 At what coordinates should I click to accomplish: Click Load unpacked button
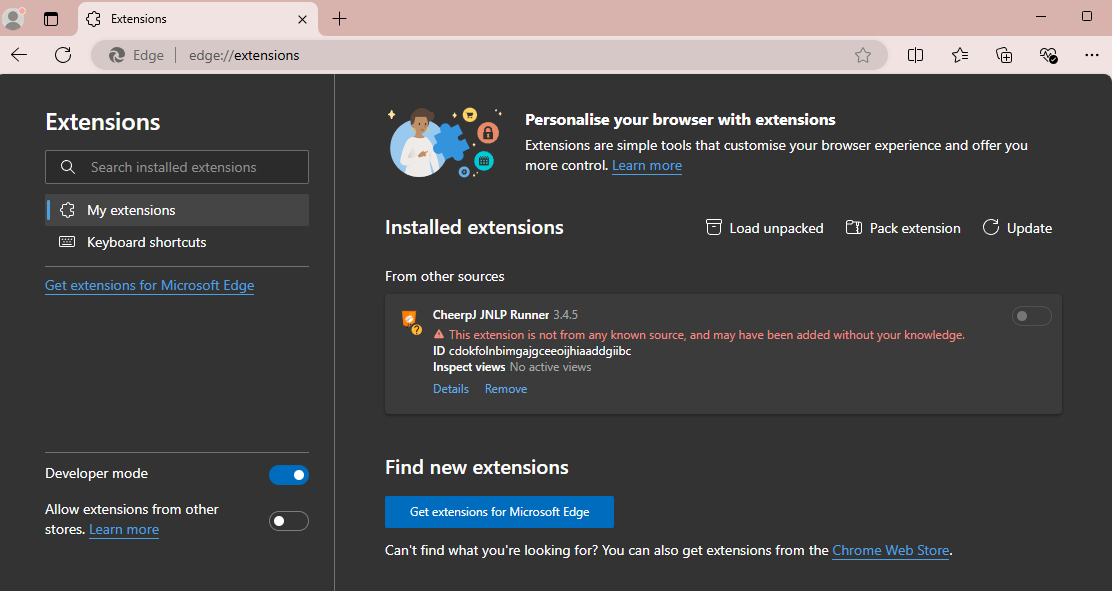point(765,228)
